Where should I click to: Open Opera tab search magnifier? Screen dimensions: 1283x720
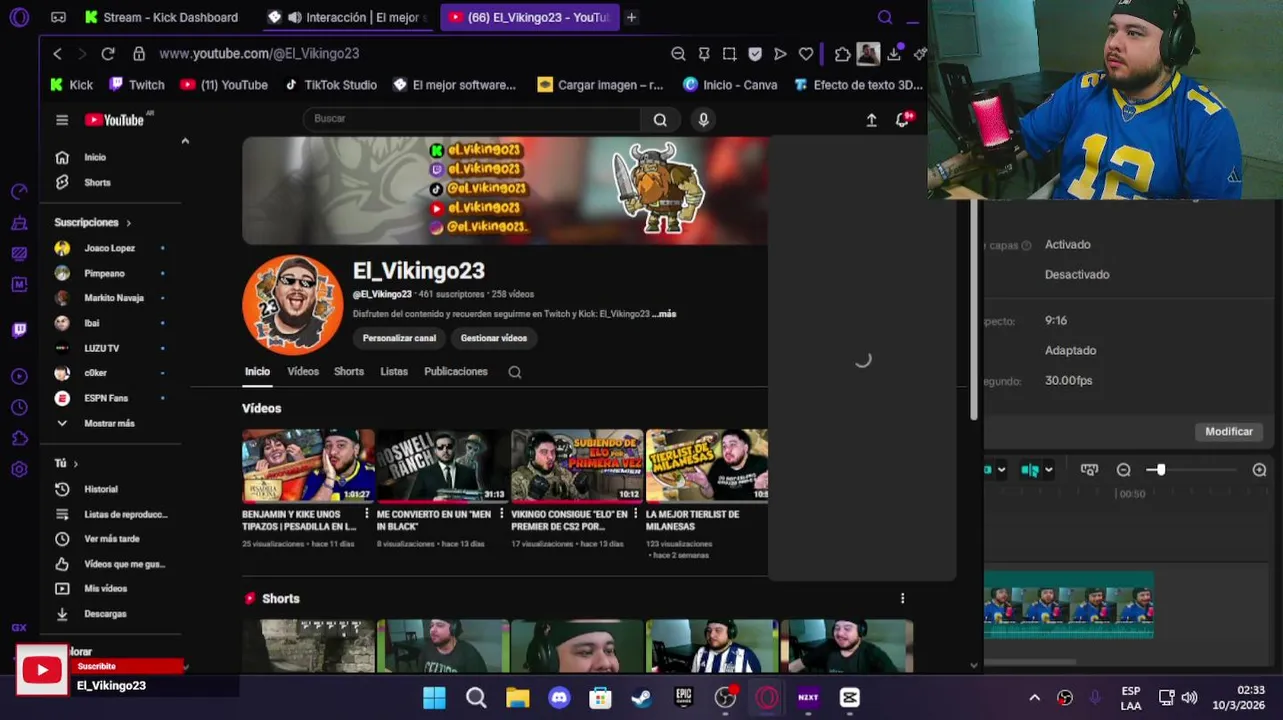(x=884, y=17)
